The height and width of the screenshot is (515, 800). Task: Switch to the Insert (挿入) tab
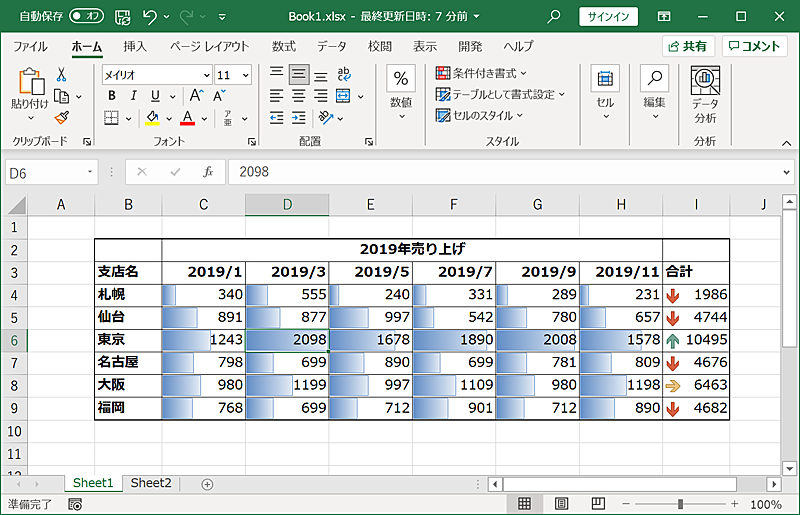pyautogui.click(x=135, y=46)
